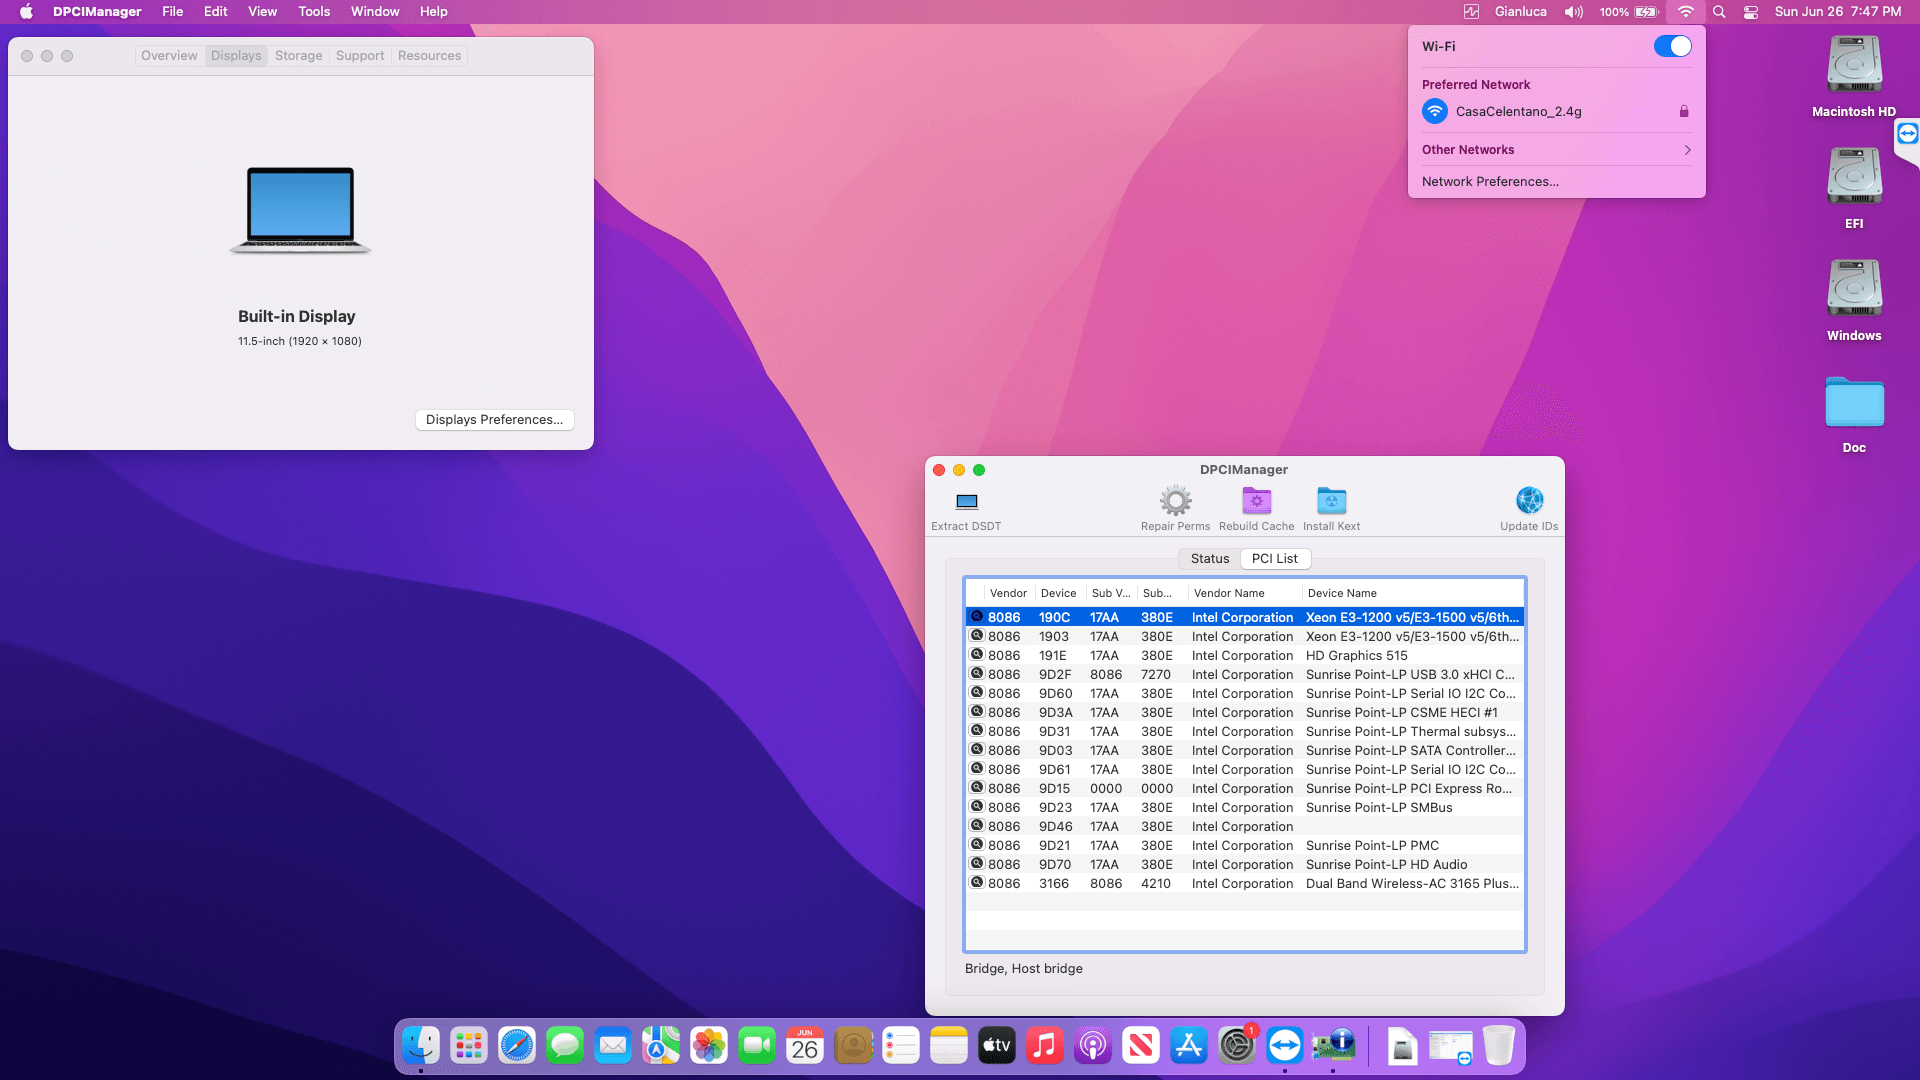The image size is (1920, 1080).
Task: Click the Vendor column header
Action: [1008, 593]
